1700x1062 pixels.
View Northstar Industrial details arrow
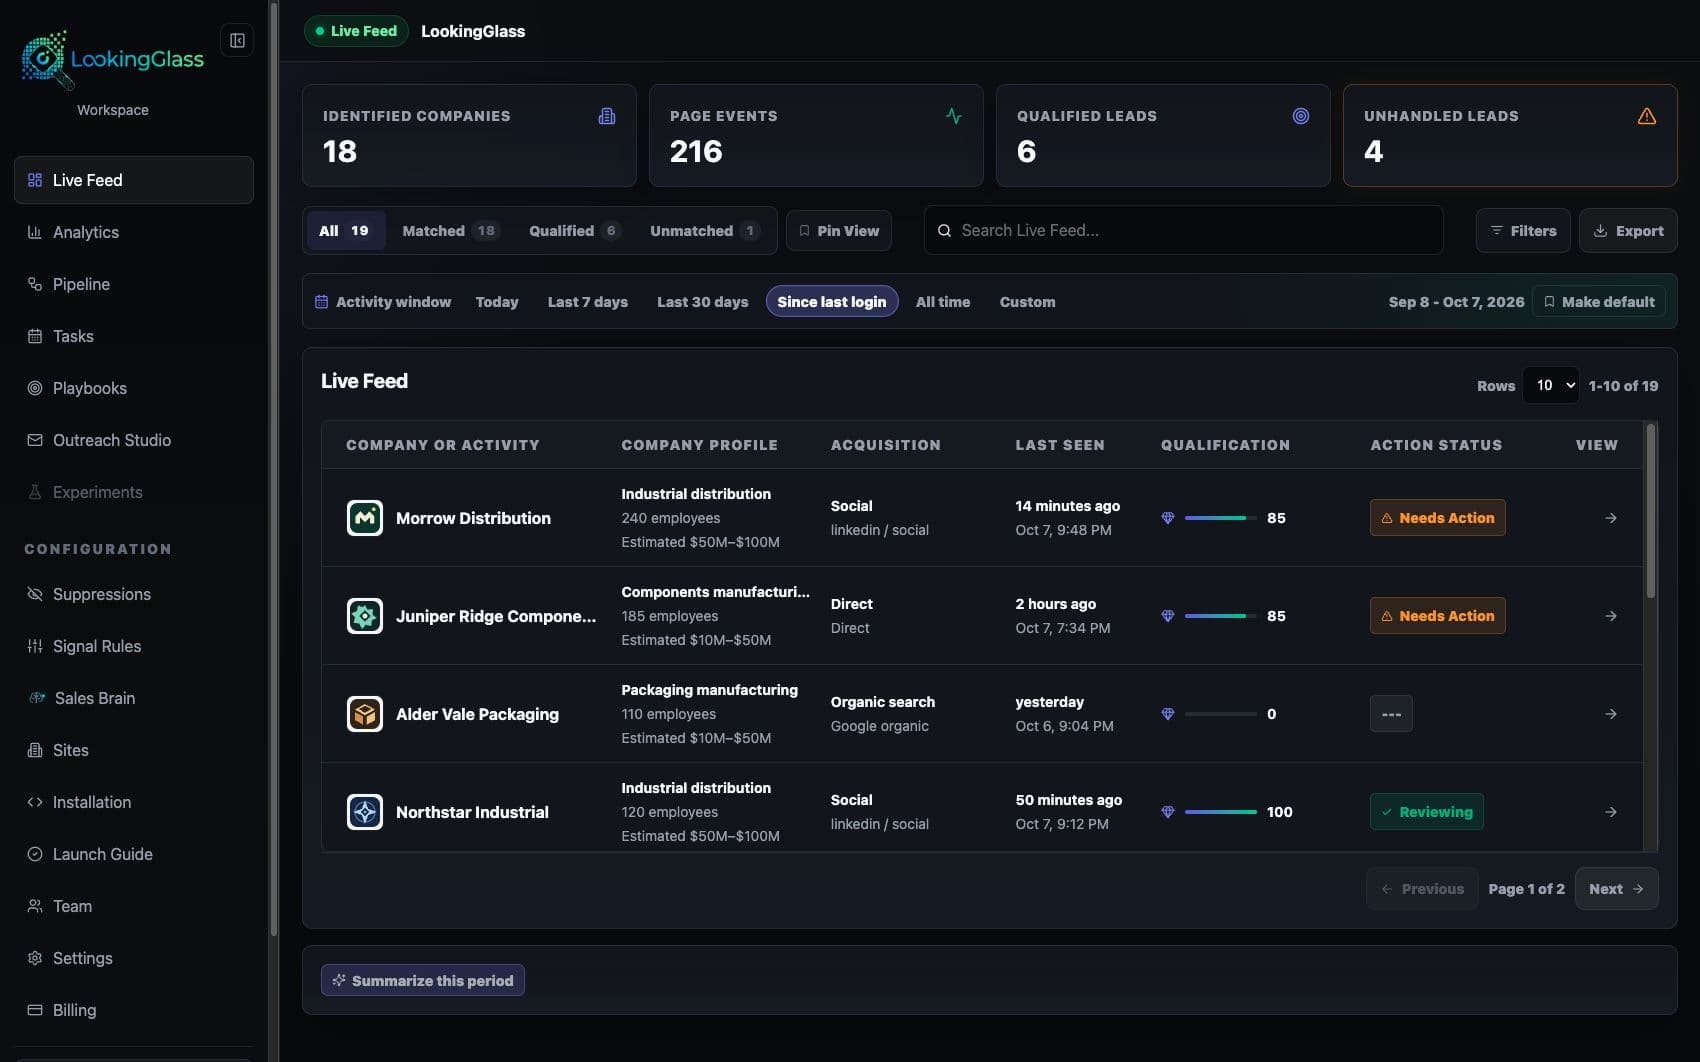[x=1610, y=812]
